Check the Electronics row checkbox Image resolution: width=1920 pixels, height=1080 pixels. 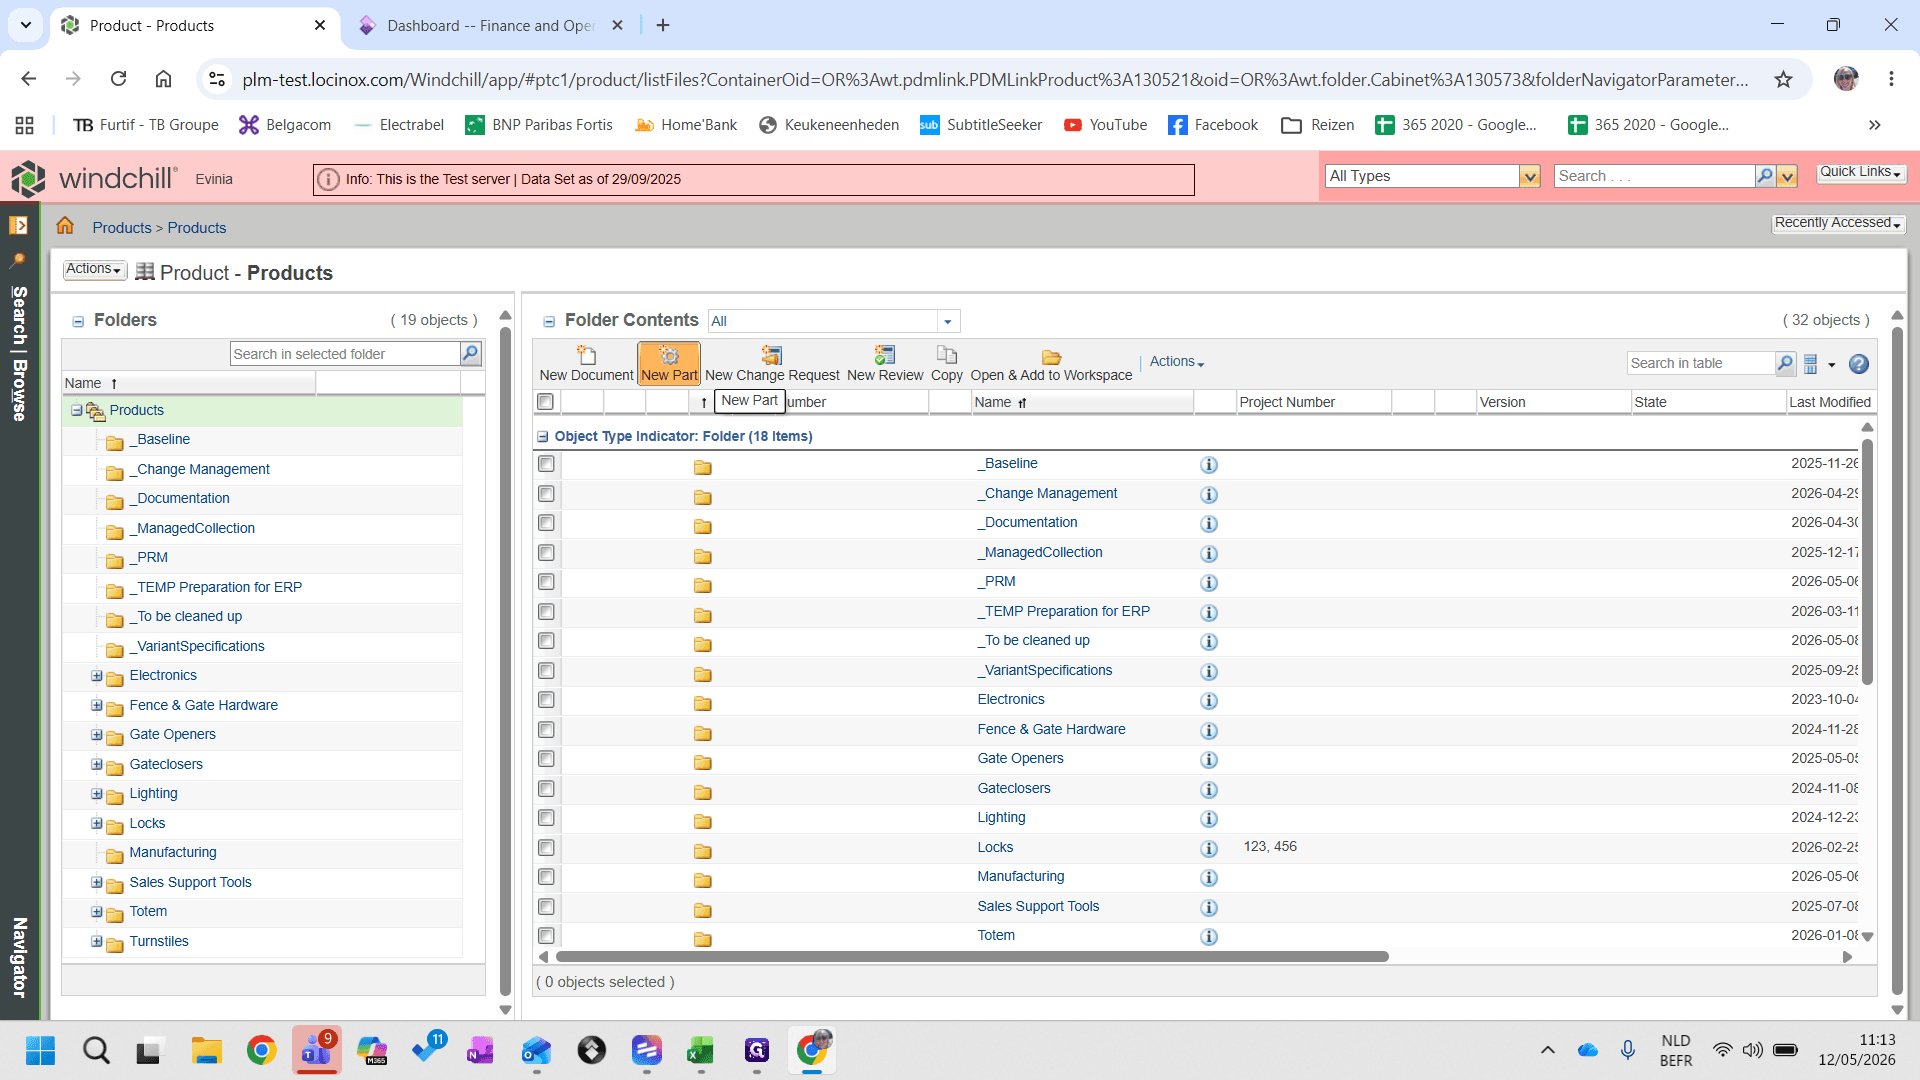[x=546, y=700]
